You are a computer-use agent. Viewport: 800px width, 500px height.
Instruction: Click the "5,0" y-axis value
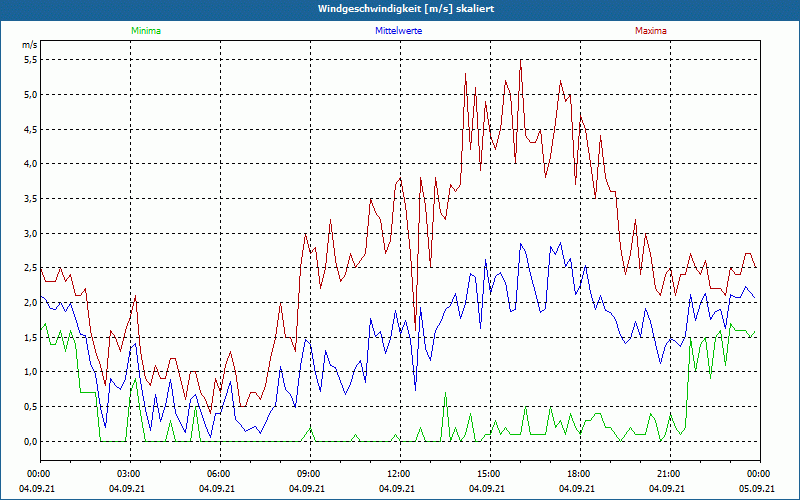31,94
